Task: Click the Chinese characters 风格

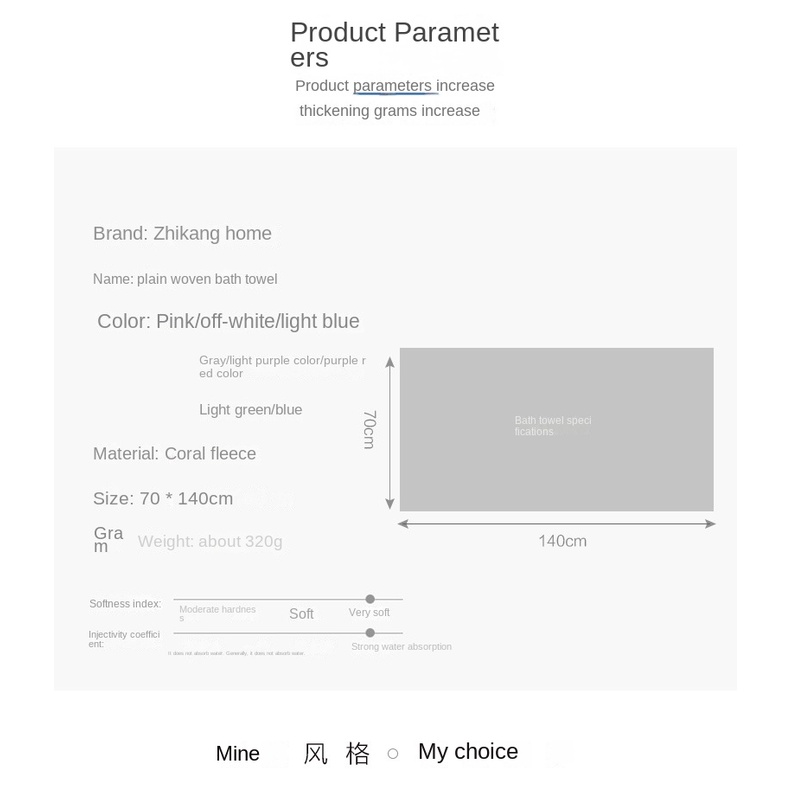Action: [336, 754]
